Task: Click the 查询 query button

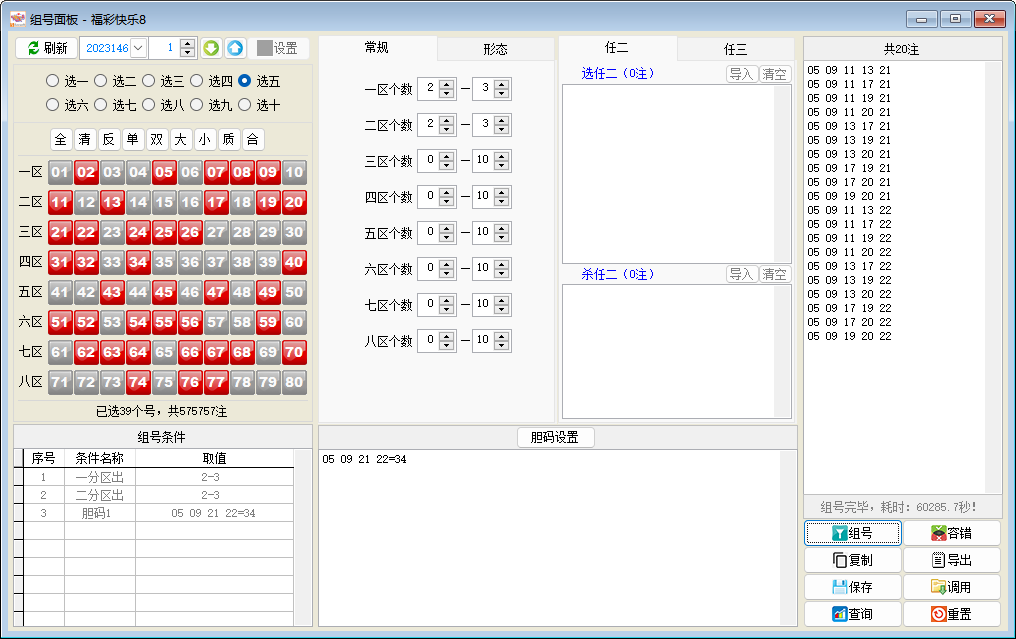Action: (x=852, y=614)
